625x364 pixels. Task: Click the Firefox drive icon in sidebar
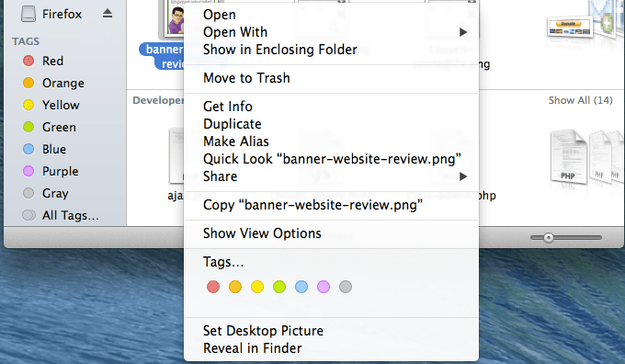(x=28, y=14)
